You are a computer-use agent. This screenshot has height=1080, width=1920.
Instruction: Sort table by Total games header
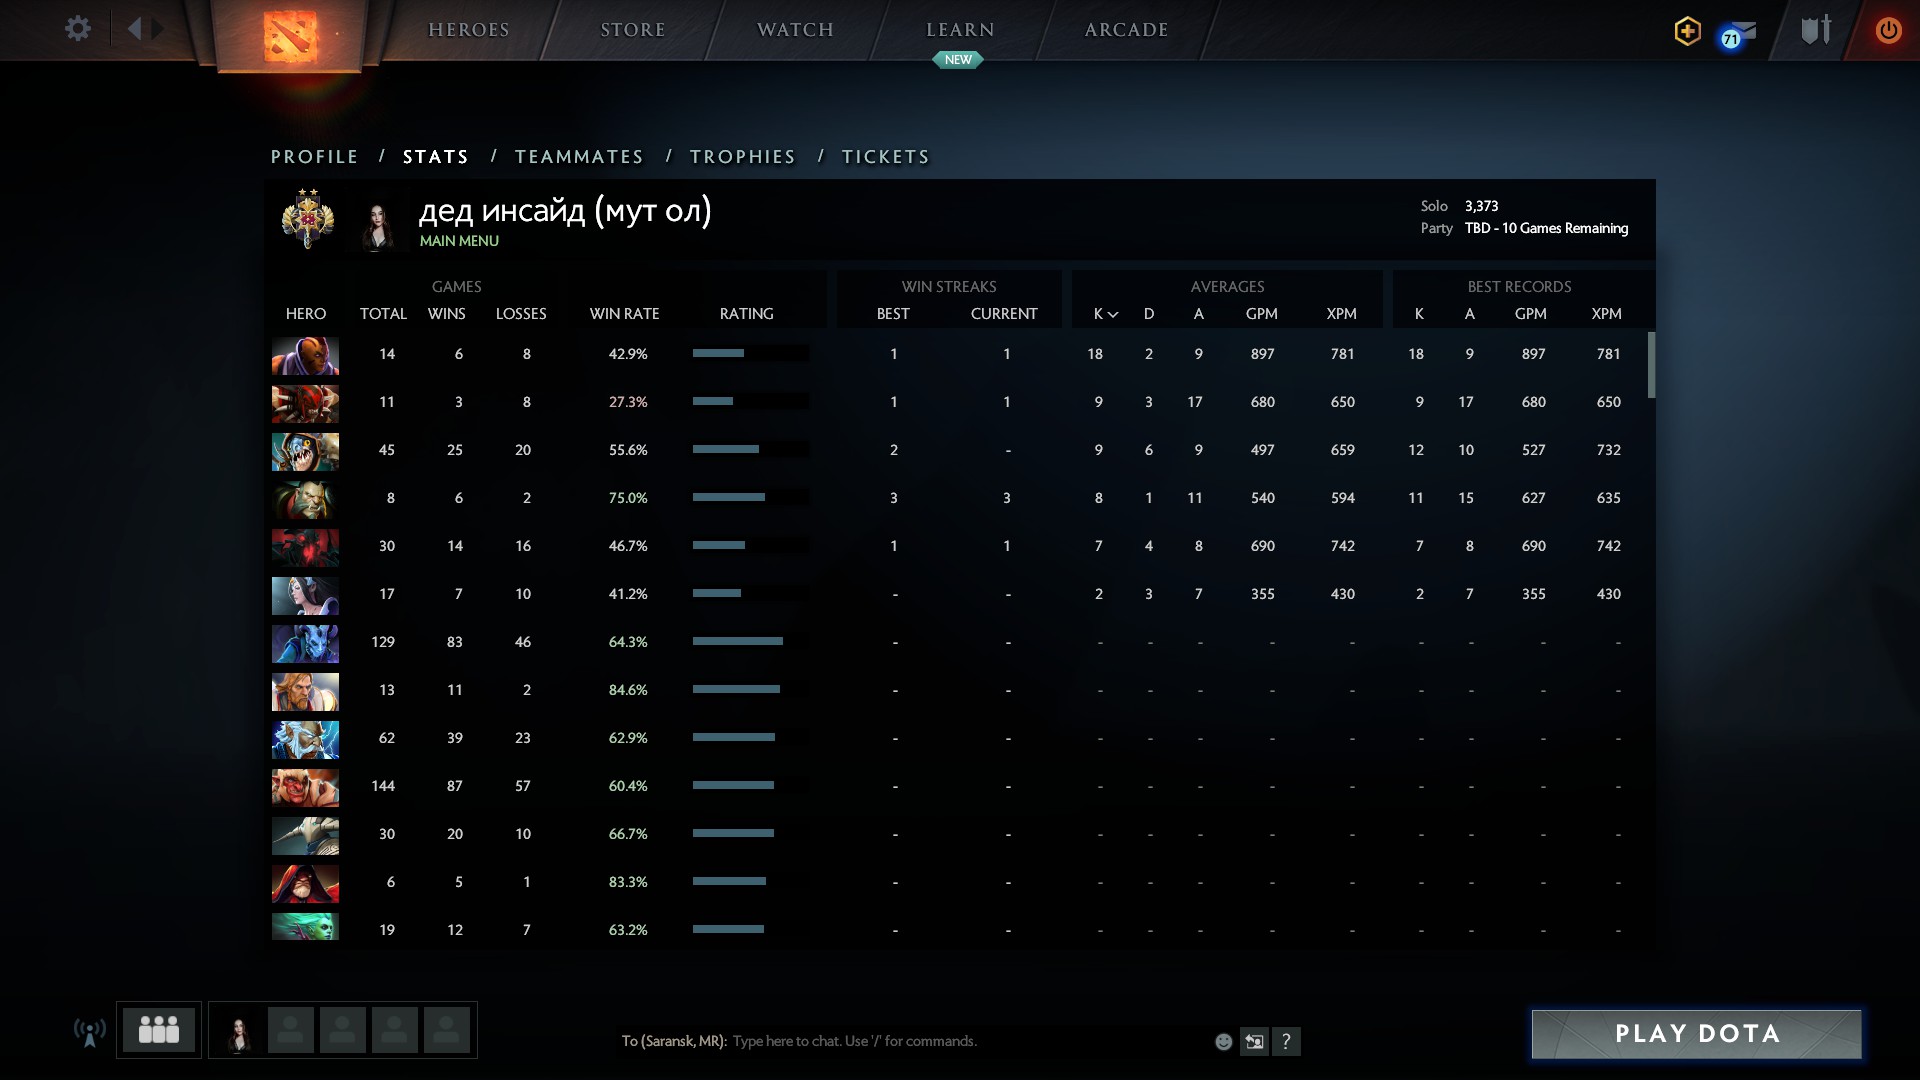tap(383, 314)
